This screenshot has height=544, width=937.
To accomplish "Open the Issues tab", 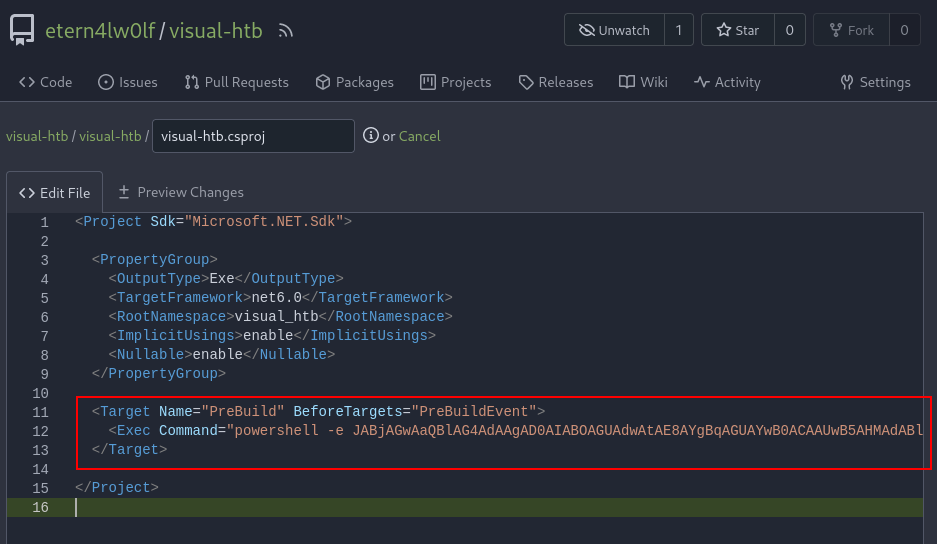I will coord(128,82).
